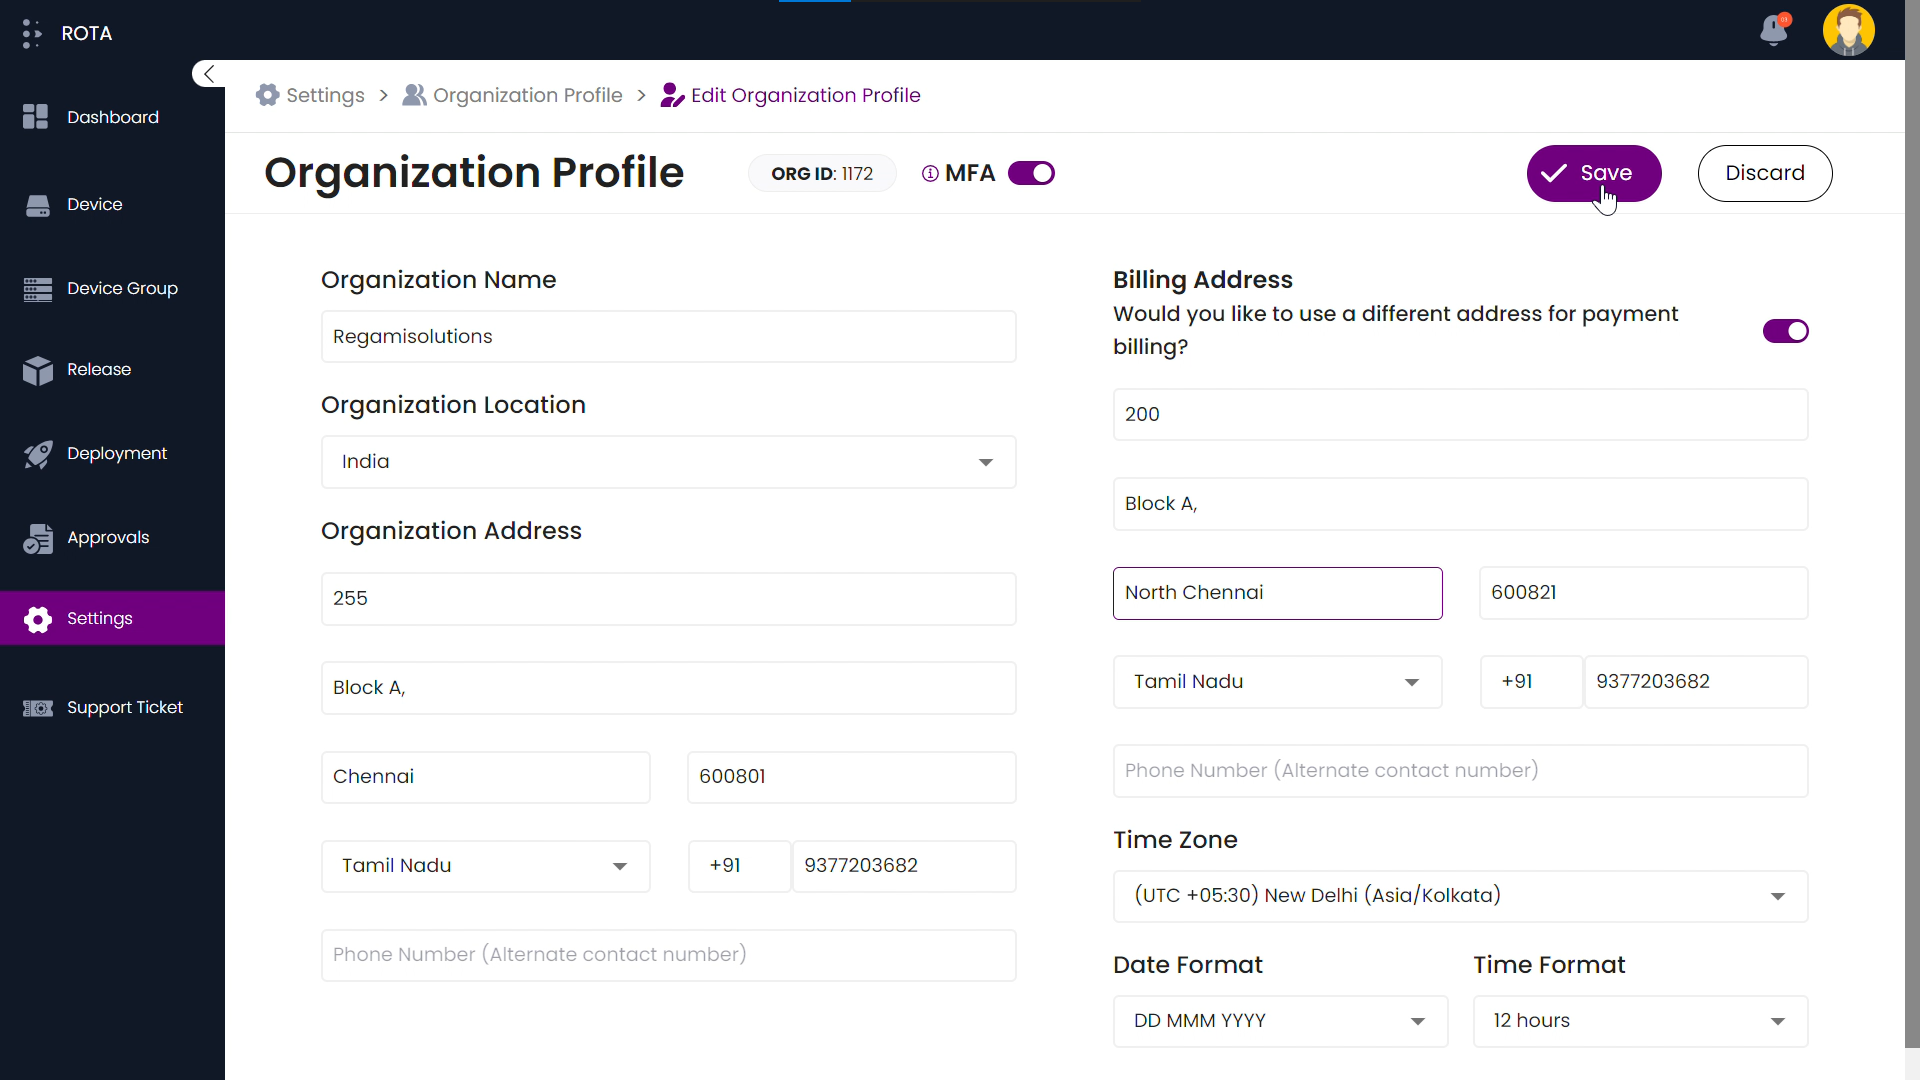1920x1080 pixels.
Task: Click the Release box icon
Action: tap(37, 370)
